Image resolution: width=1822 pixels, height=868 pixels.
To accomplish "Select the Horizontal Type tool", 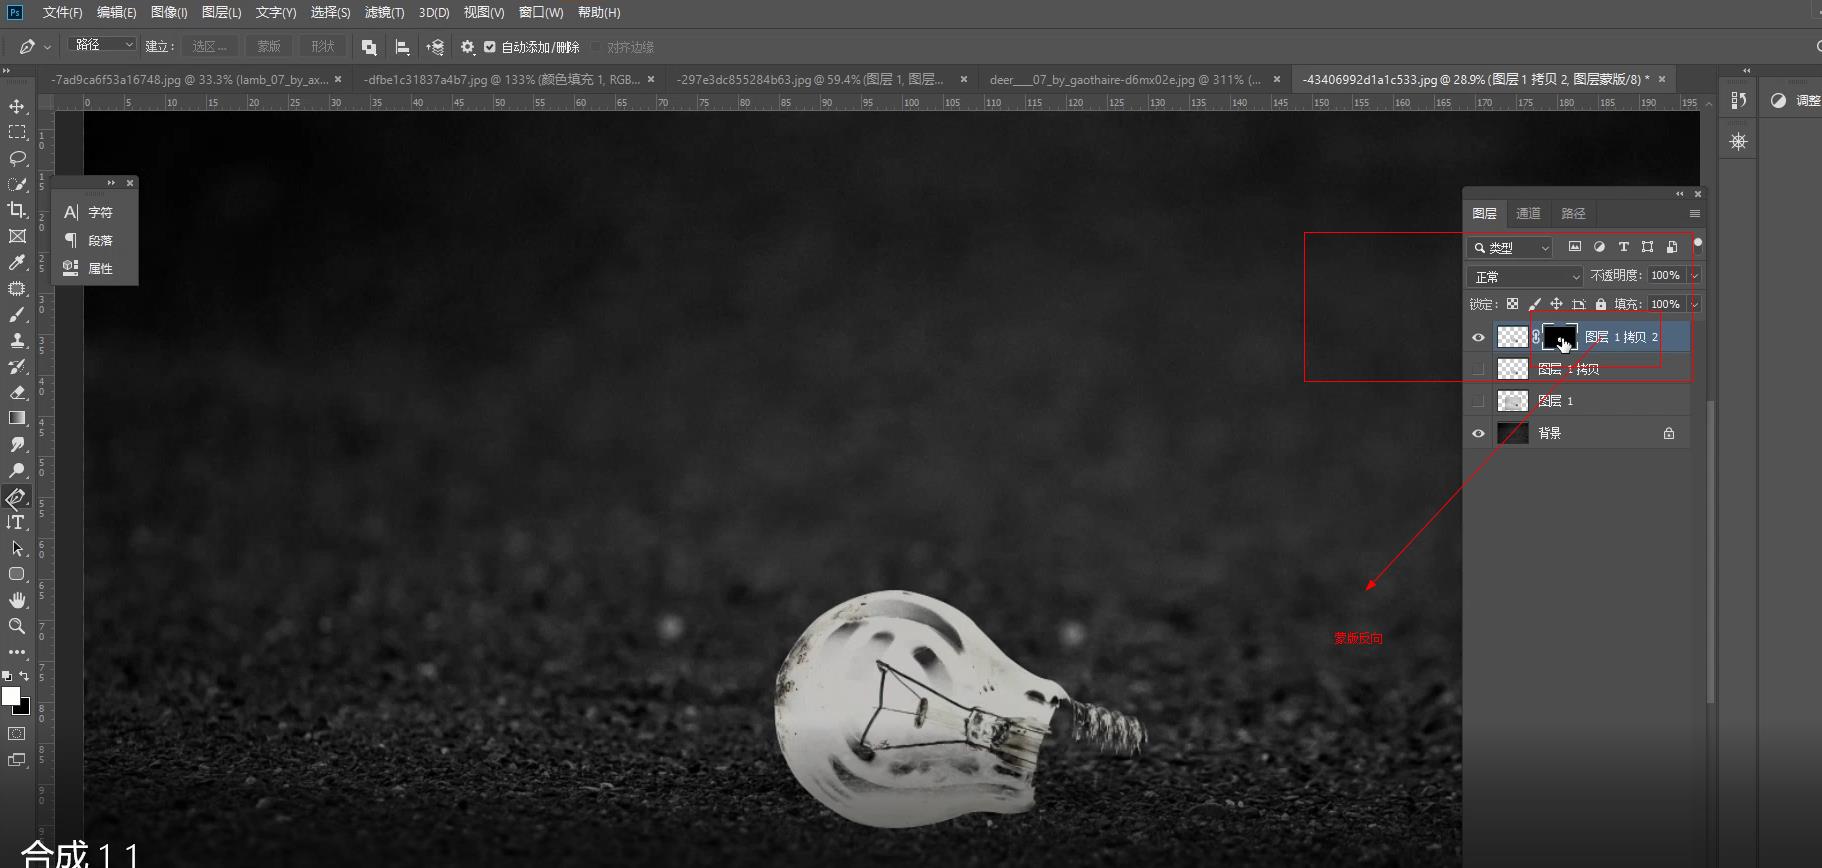I will click(17, 522).
